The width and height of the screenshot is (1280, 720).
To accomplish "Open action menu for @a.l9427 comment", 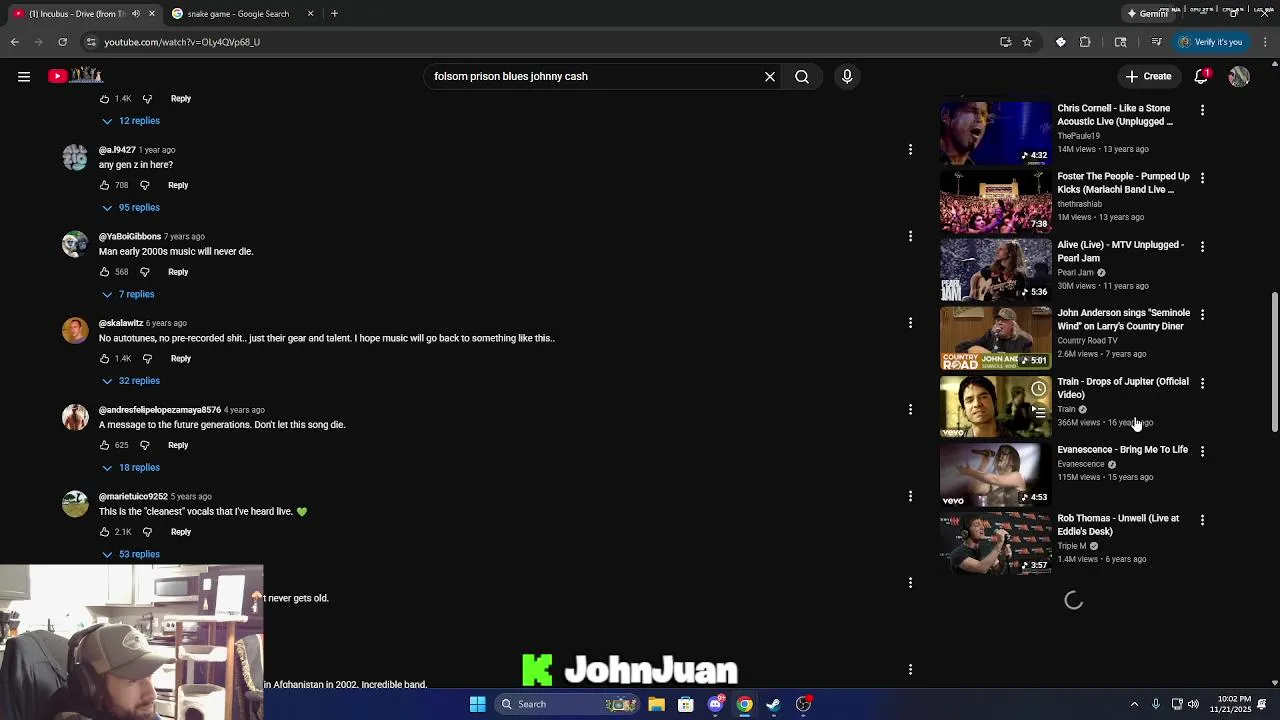I will point(910,149).
